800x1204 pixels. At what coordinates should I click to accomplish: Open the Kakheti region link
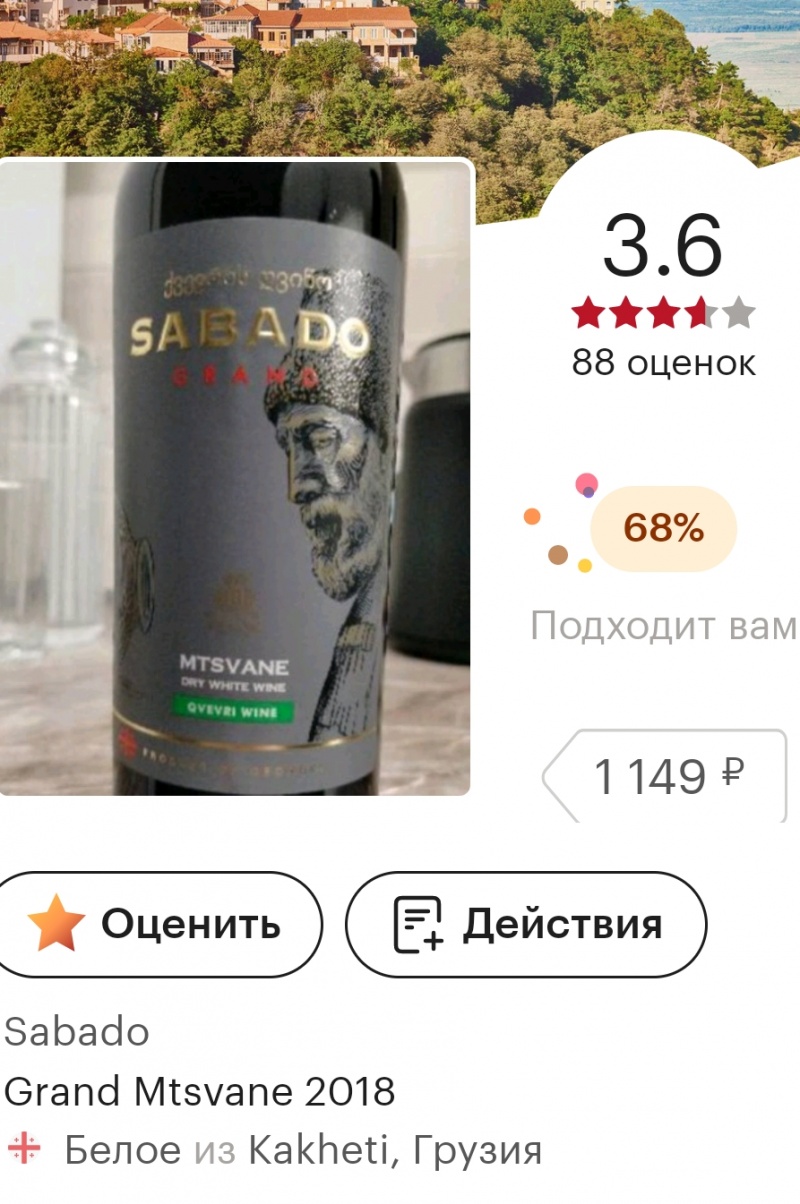point(318,1150)
